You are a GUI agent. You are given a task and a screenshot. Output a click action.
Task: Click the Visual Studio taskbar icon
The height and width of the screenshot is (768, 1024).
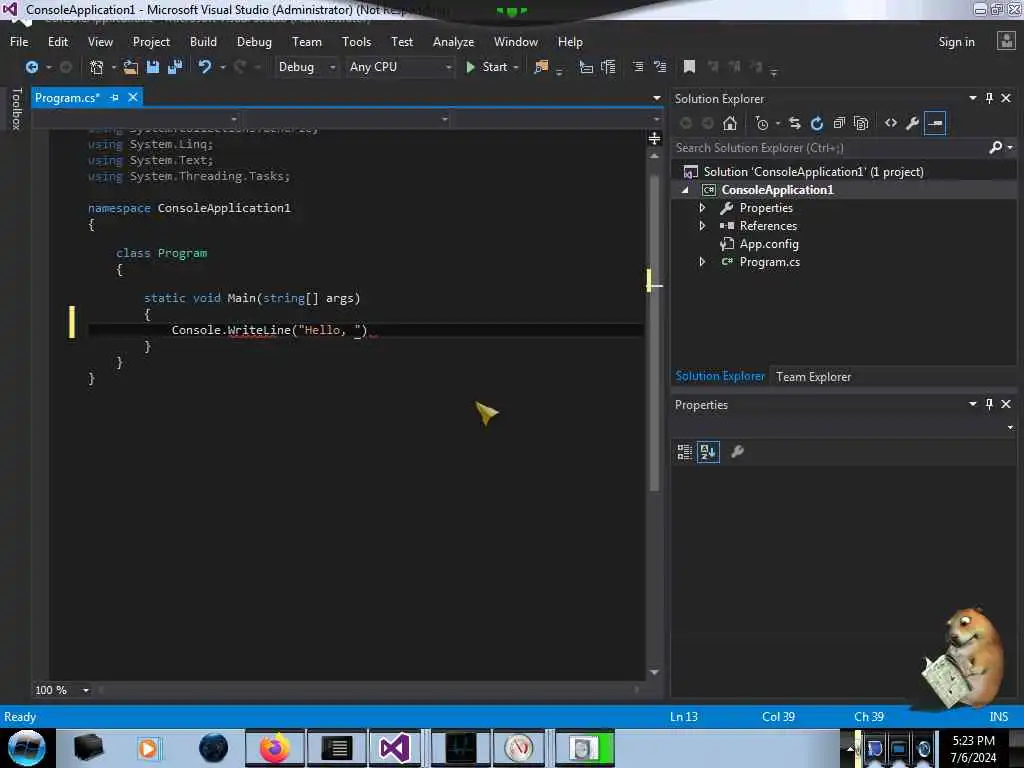coord(394,748)
